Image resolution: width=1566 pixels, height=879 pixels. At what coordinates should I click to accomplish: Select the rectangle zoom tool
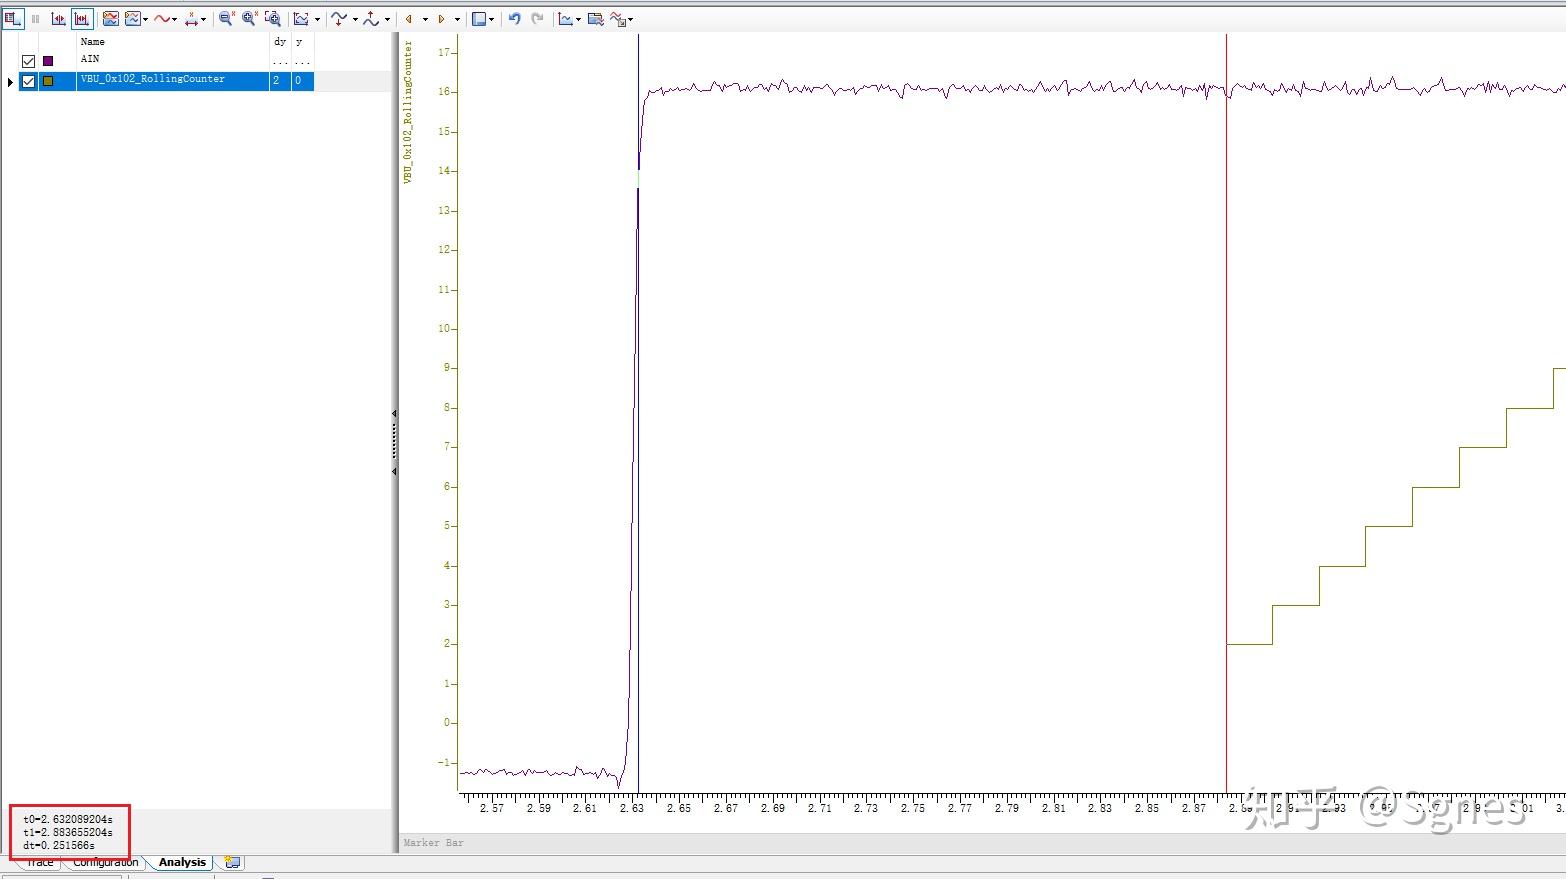[271, 18]
